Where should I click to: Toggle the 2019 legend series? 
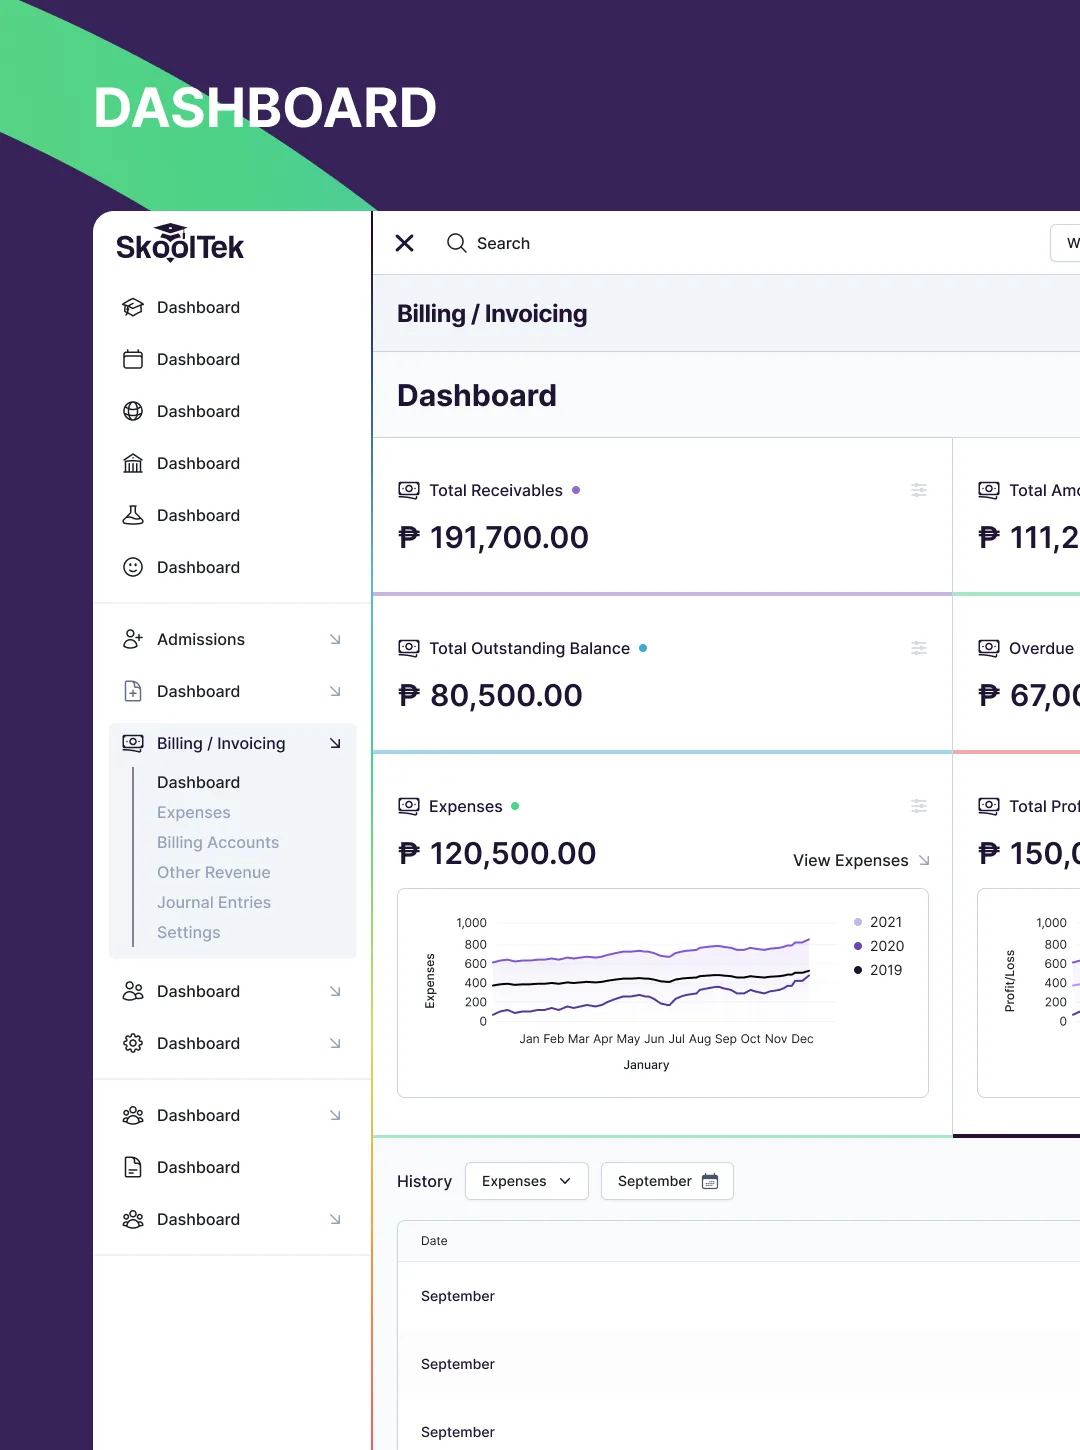878,970
